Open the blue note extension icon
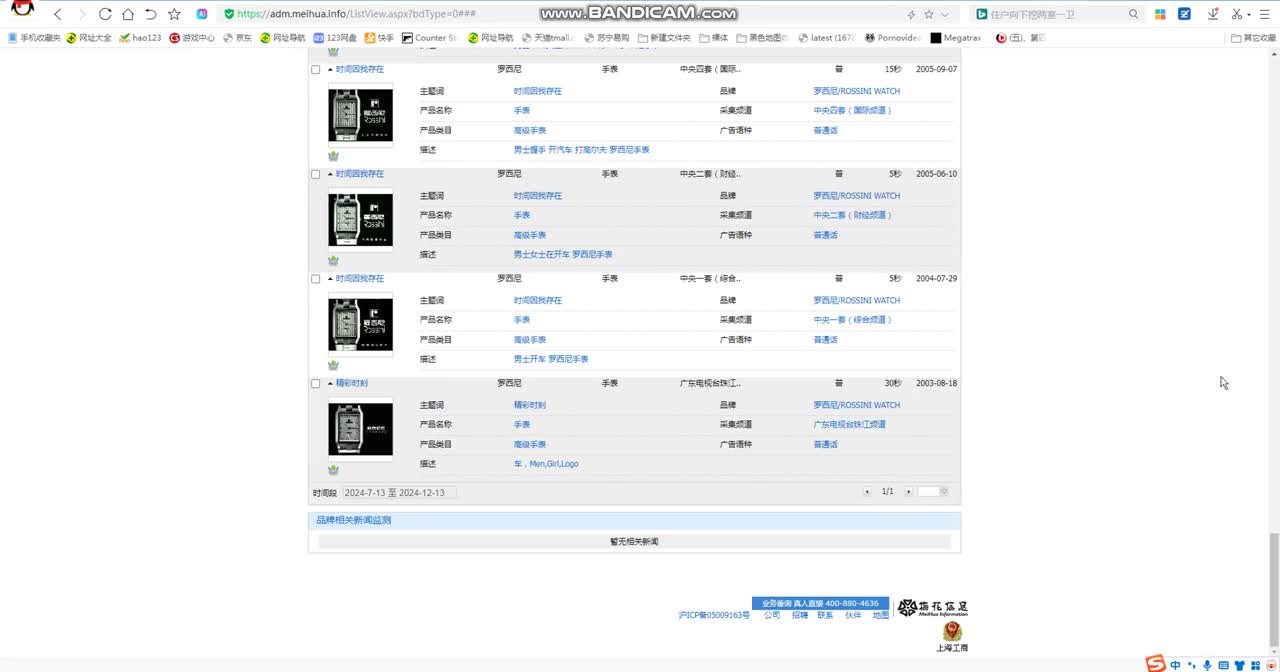Screen dimensions: 1280x672 tap(1185, 14)
